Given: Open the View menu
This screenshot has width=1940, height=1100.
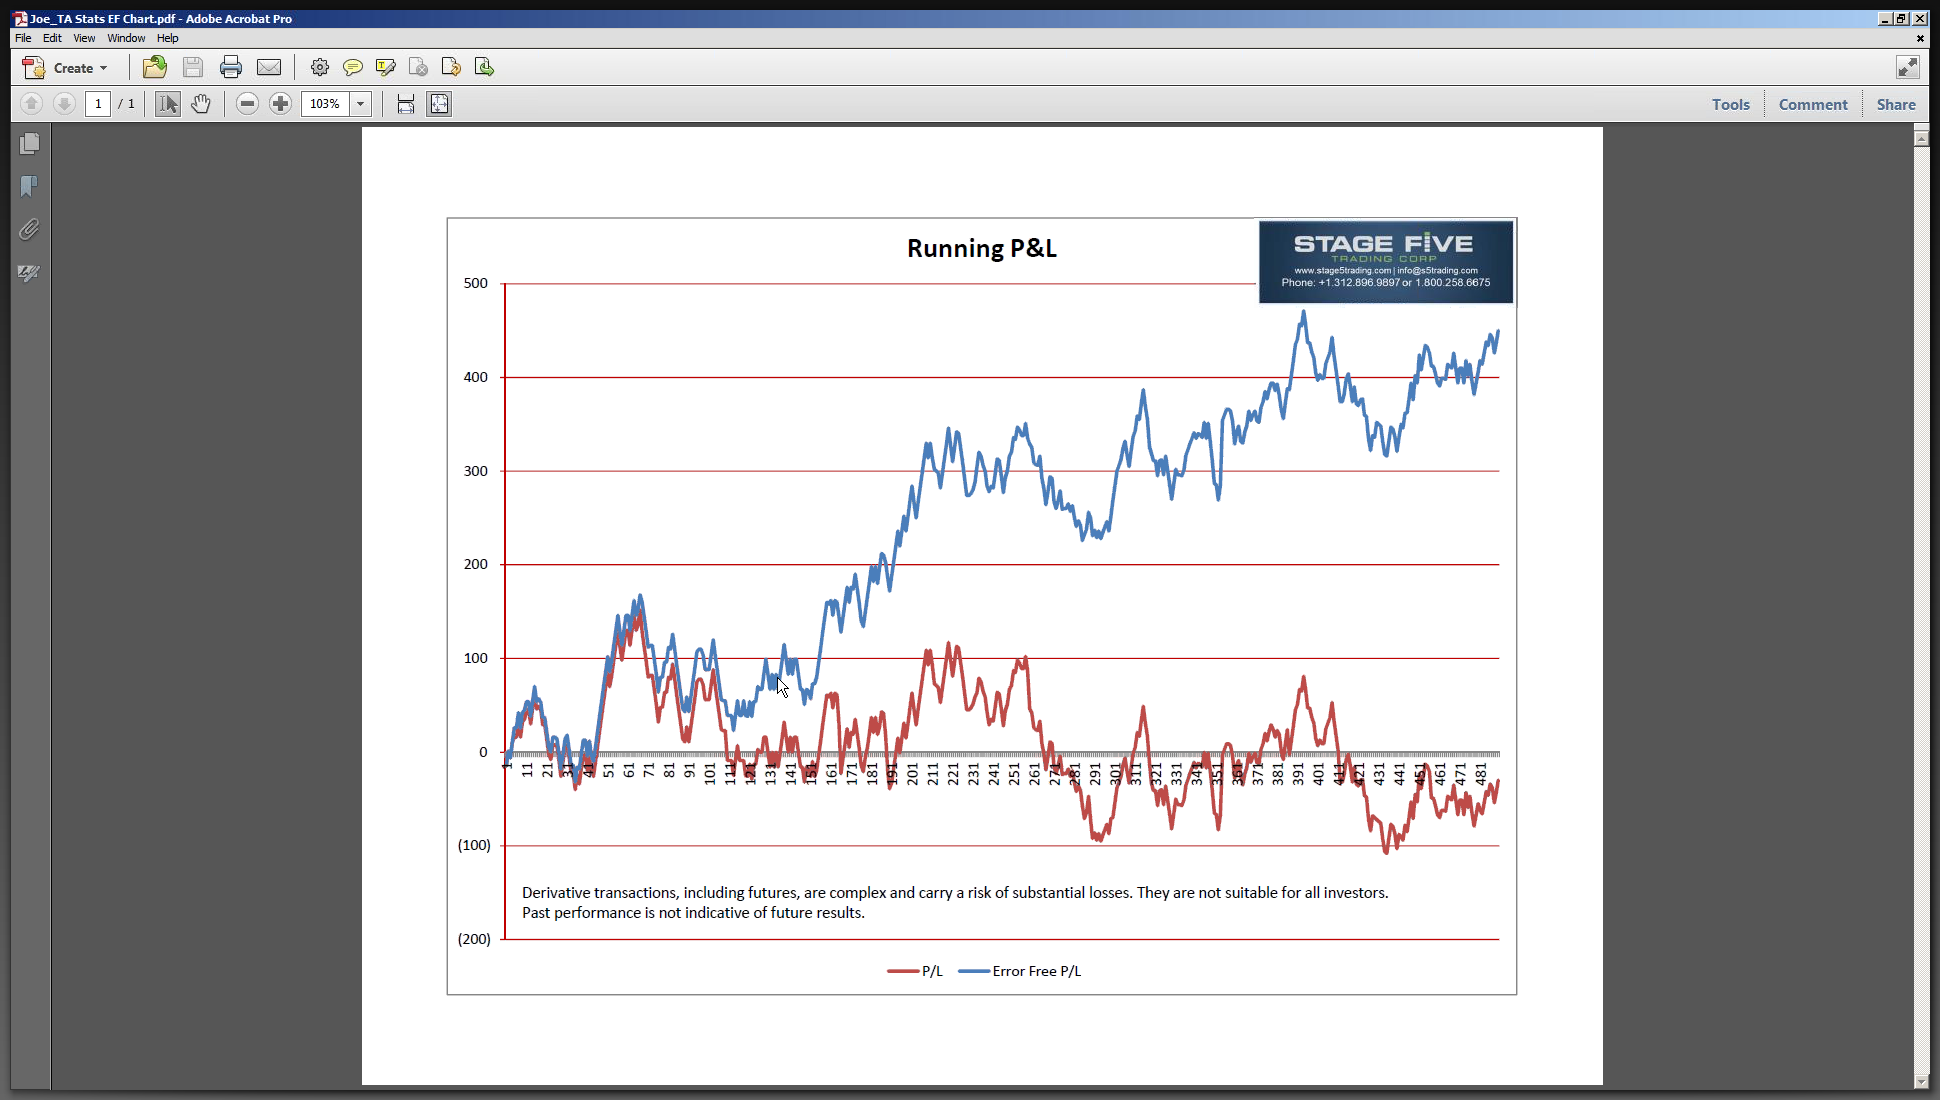Looking at the screenshot, I should pyautogui.click(x=84, y=38).
